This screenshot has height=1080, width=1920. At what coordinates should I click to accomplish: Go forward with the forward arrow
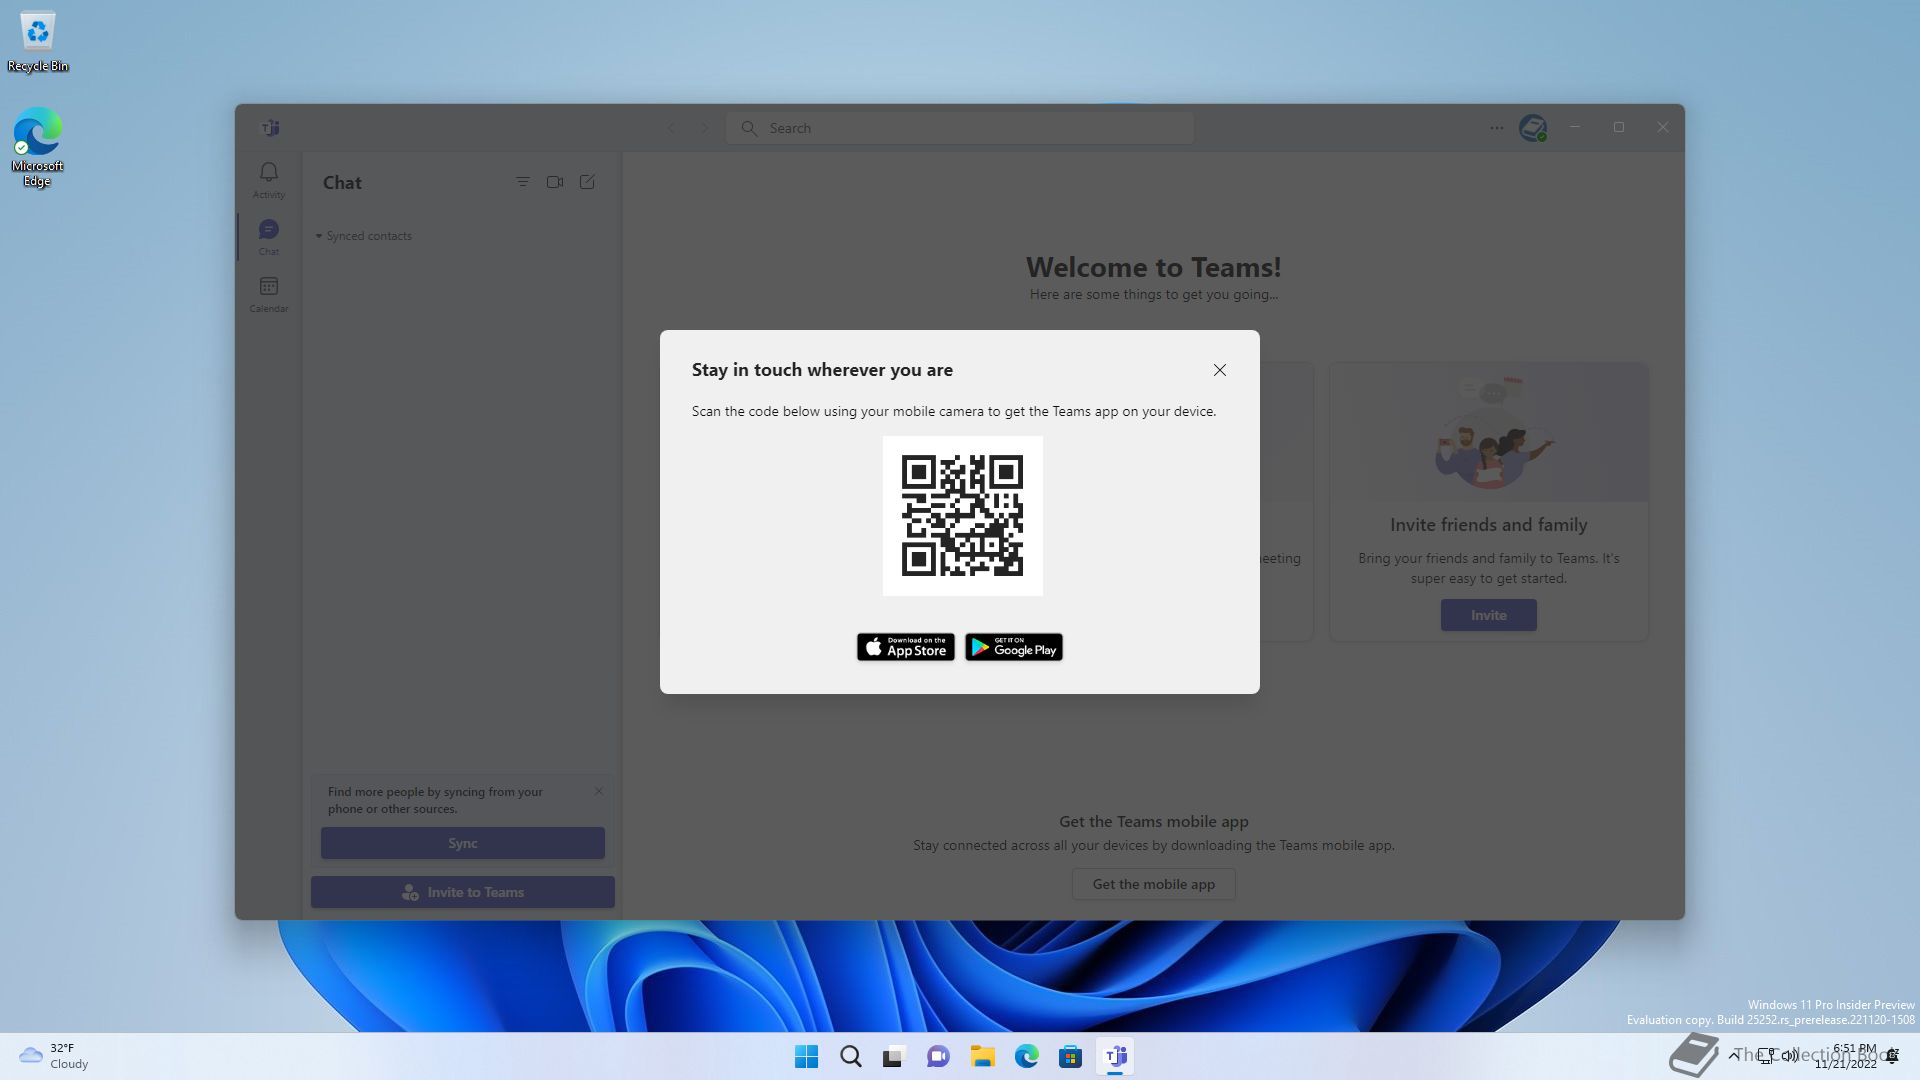tap(704, 128)
